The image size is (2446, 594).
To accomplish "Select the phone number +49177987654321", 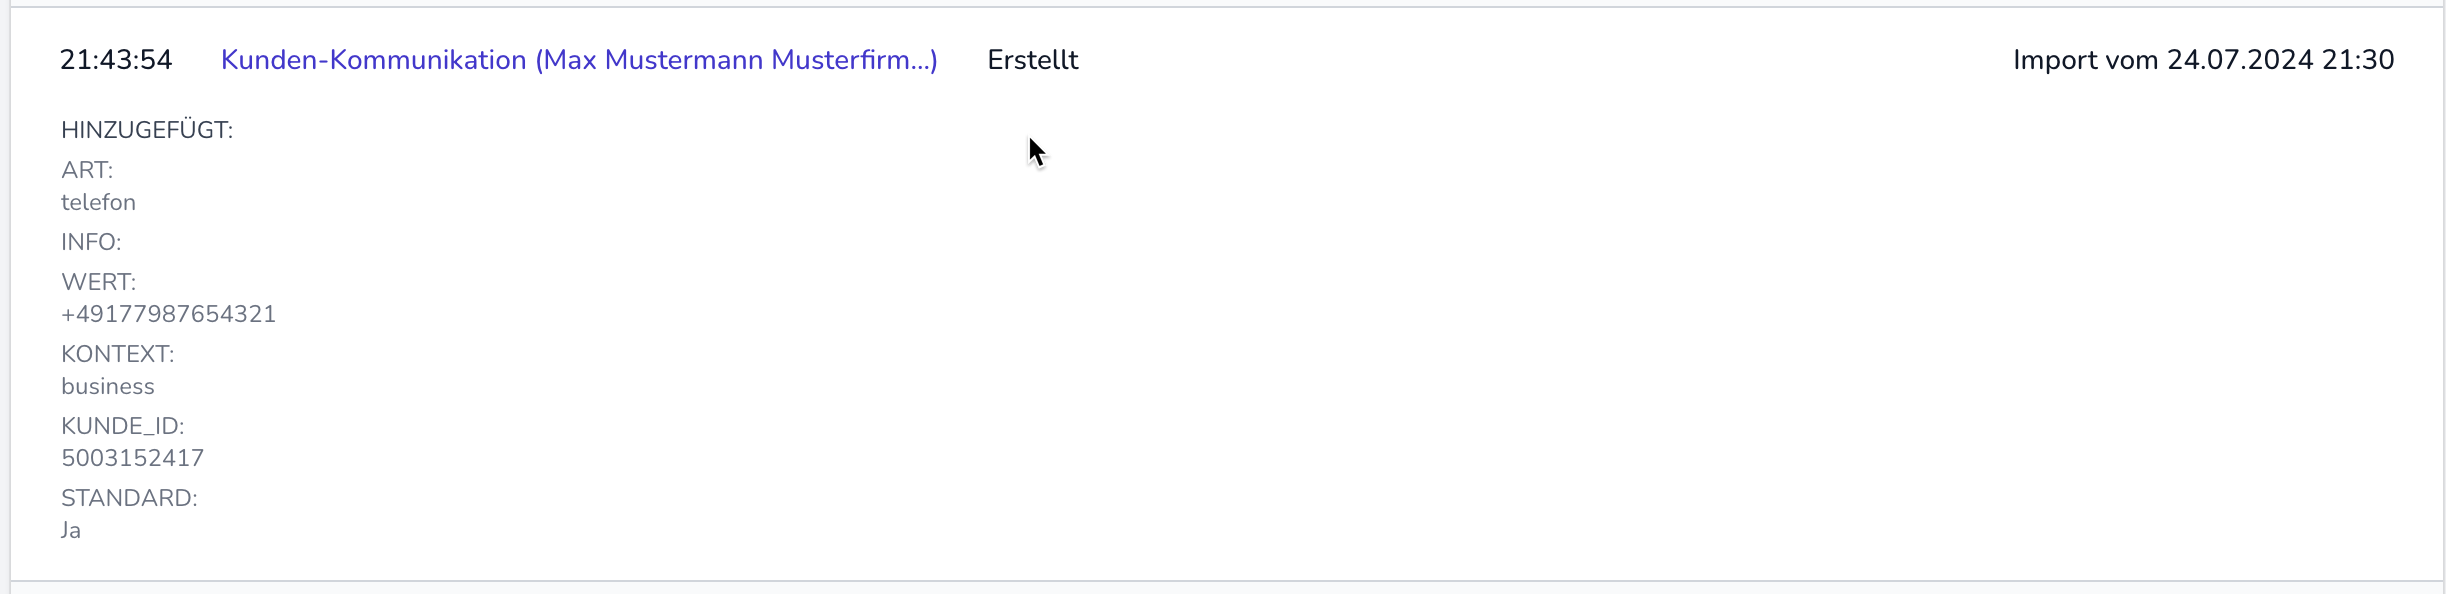I will pyautogui.click(x=168, y=314).
